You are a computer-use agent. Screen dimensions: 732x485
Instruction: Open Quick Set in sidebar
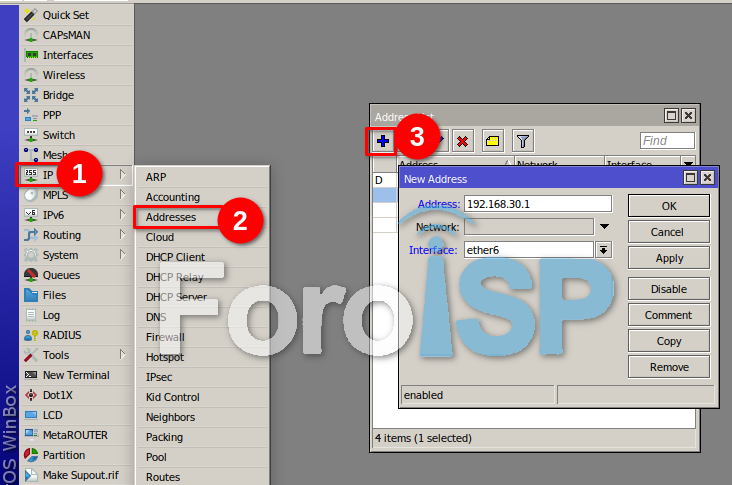click(64, 15)
